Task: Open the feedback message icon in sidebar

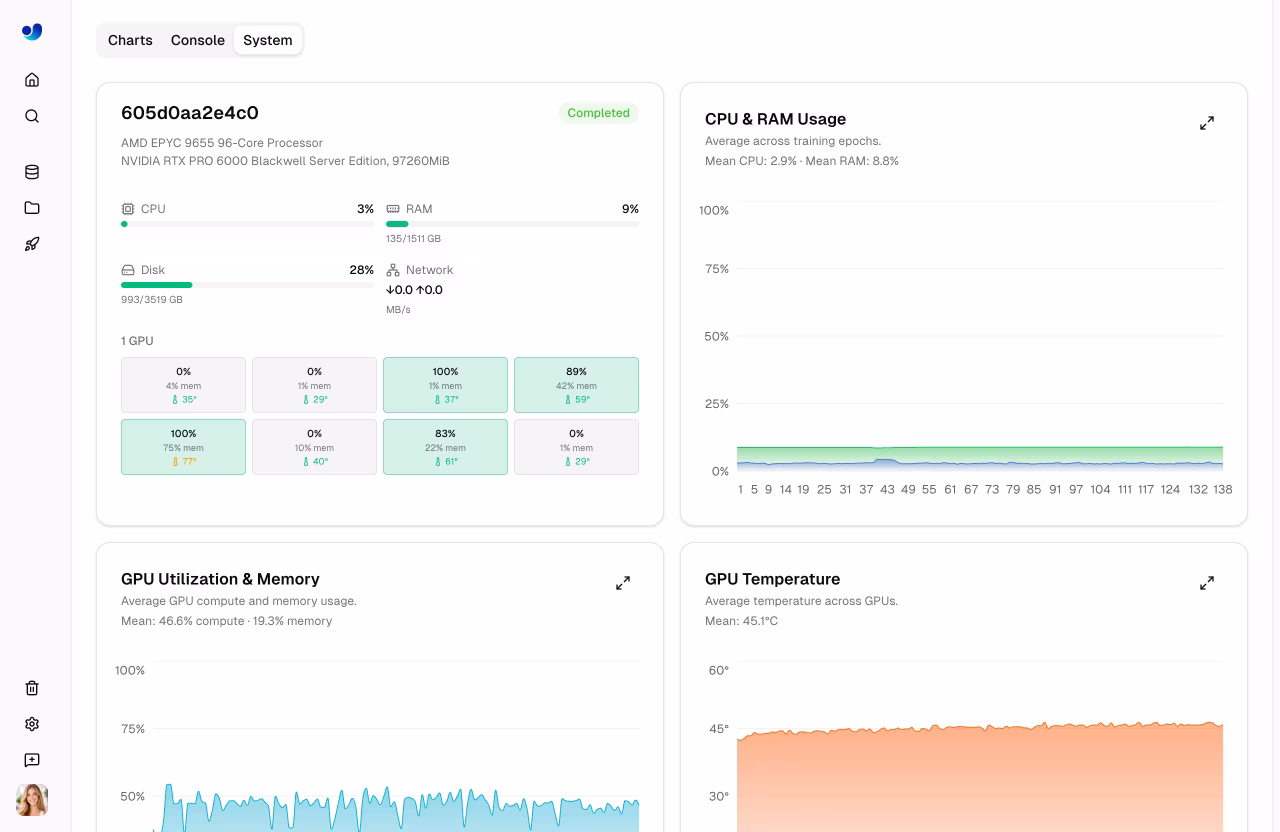Action: point(32,760)
